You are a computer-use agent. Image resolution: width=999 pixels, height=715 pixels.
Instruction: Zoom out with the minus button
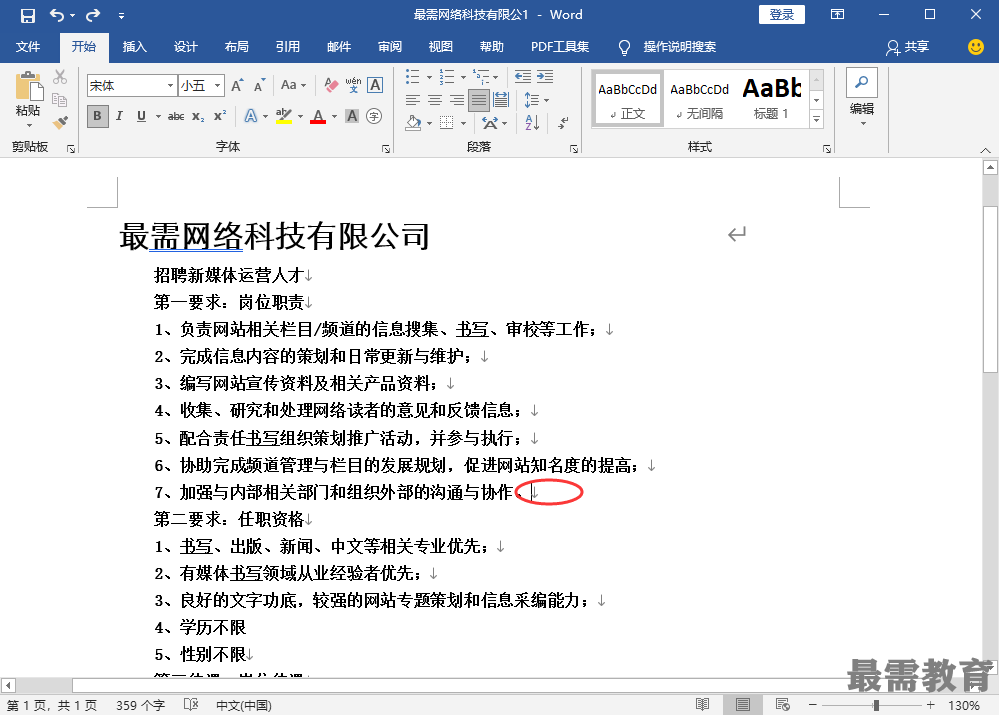pyautogui.click(x=813, y=705)
